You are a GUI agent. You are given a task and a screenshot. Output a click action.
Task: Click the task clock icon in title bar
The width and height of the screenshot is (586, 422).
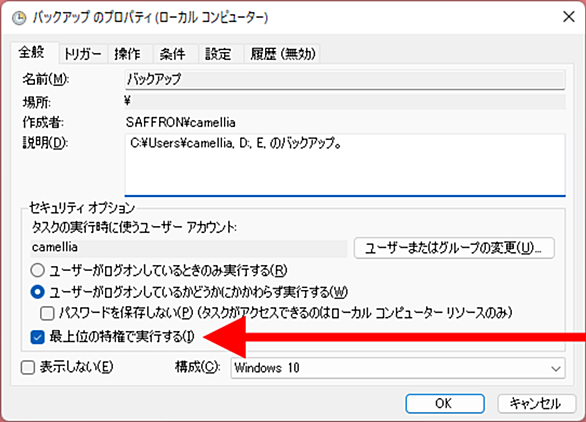click(19, 18)
